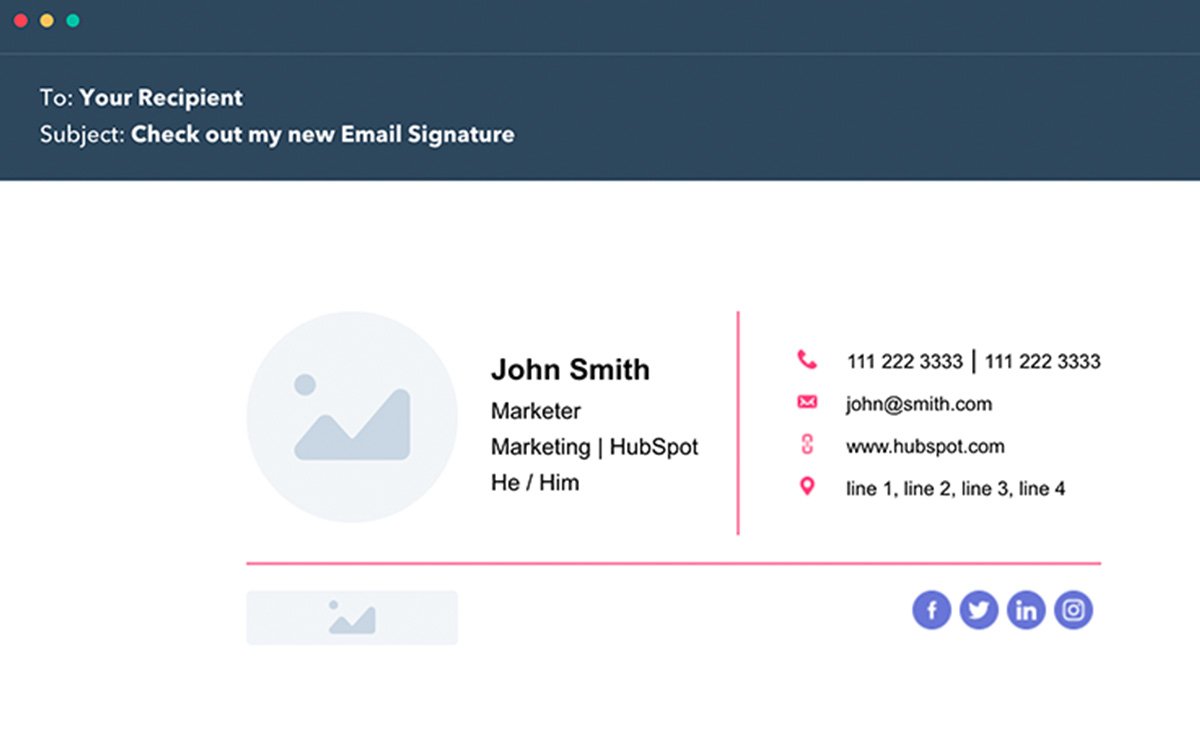The width and height of the screenshot is (1200, 736).
Task: Click the website link icon
Action: coord(806,445)
